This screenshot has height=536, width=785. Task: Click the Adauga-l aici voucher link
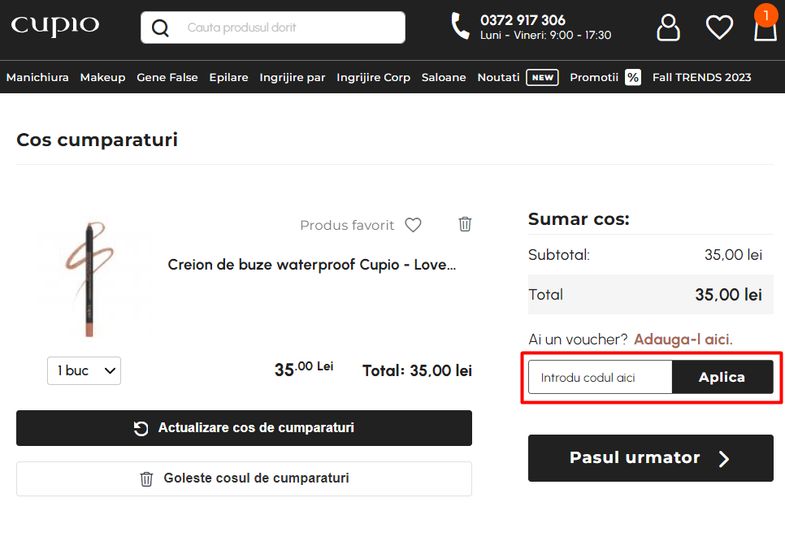tap(683, 339)
